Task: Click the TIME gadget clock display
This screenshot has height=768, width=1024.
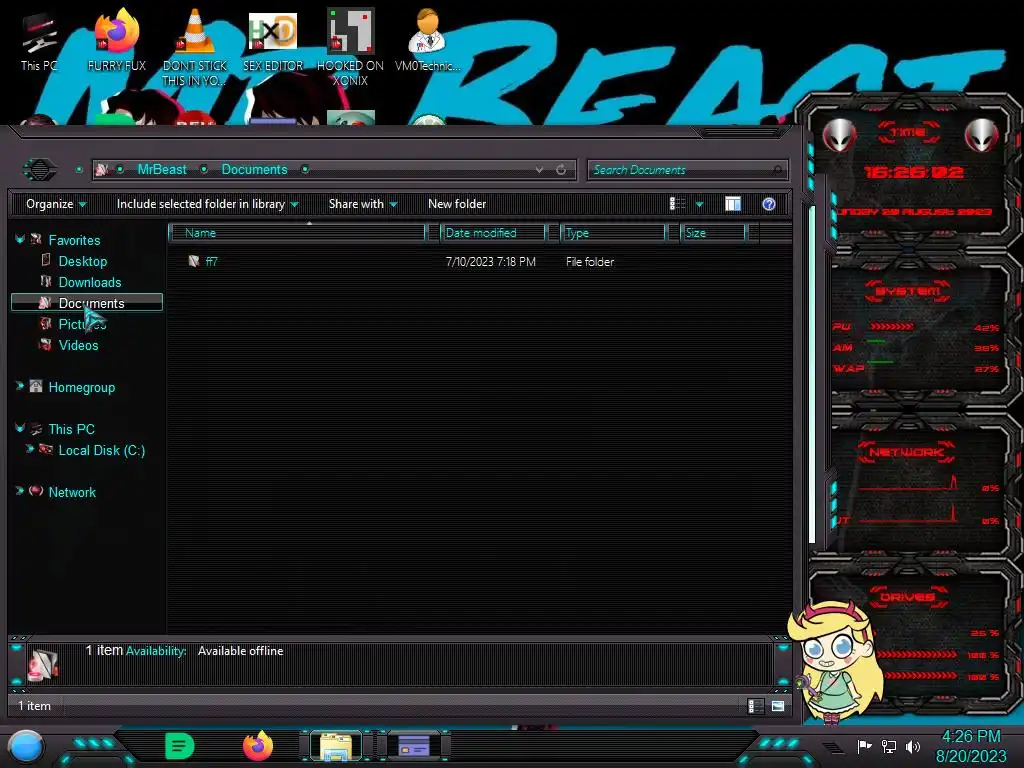Action: click(913, 172)
